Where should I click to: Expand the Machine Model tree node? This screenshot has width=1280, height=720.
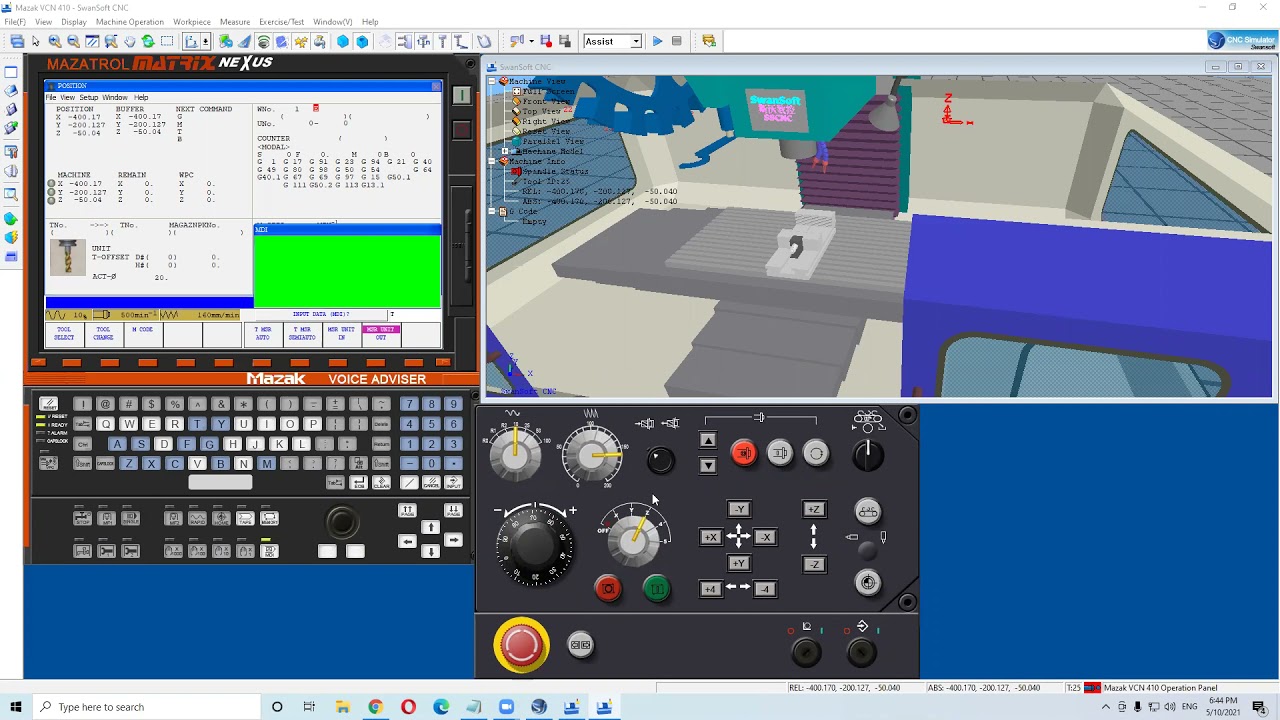(505, 151)
